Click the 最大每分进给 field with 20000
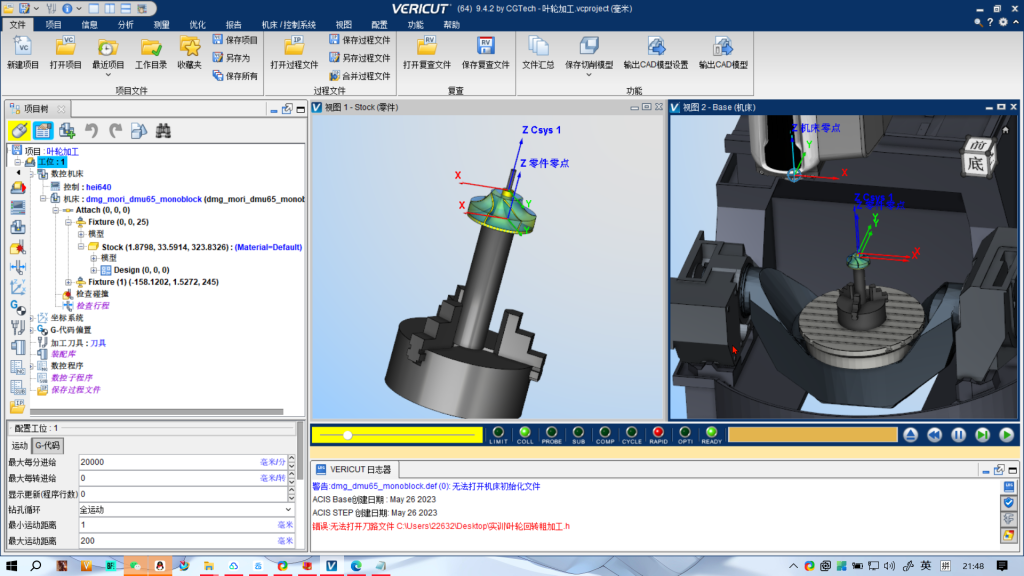This screenshot has width=1024, height=576. click(183, 462)
